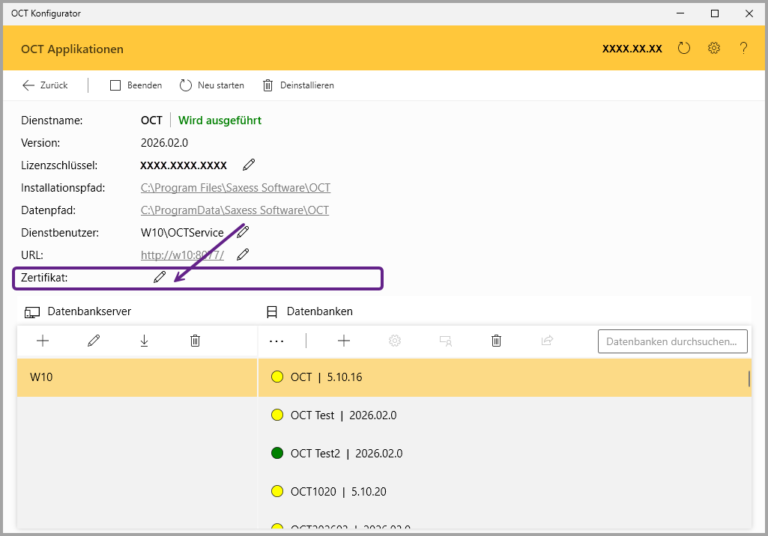Add a new Datenbankserver with the plus icon

[x=43, y=341]
